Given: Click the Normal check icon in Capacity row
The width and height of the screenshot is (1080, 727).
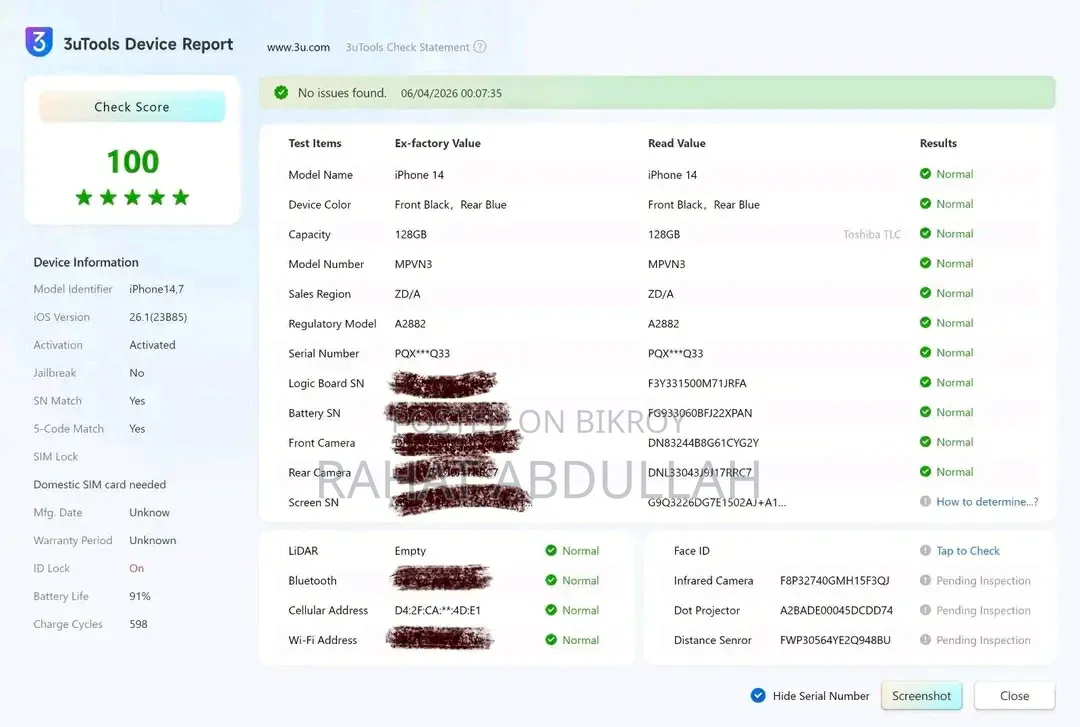Looking at the screenshot, I should tap(925, 234).
